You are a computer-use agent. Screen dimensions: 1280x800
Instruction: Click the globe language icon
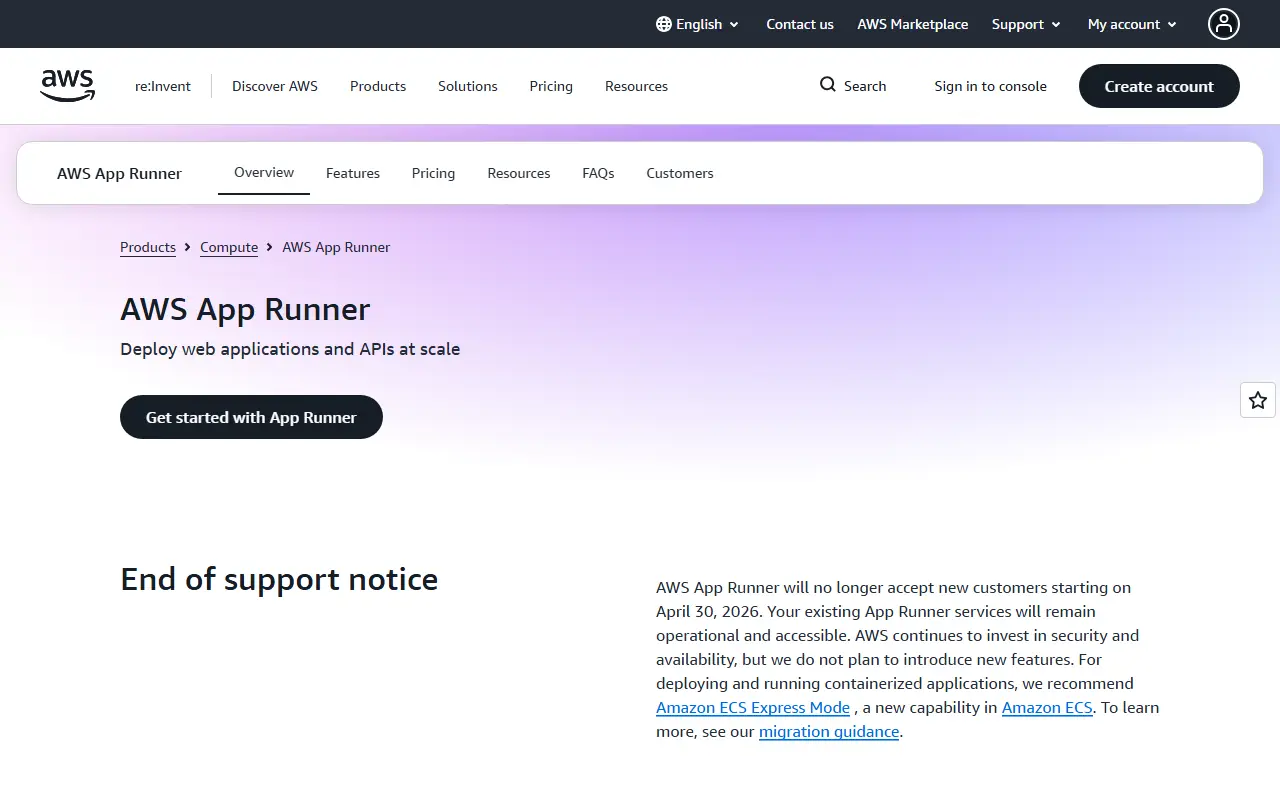664,24
